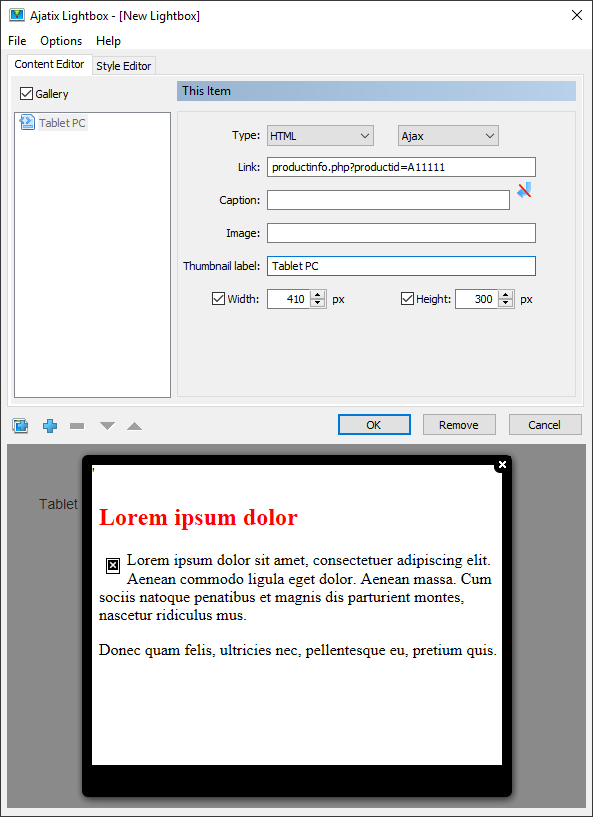The image size is (593, 817).
Task: Open the File menu
Action: pos(17,41)
